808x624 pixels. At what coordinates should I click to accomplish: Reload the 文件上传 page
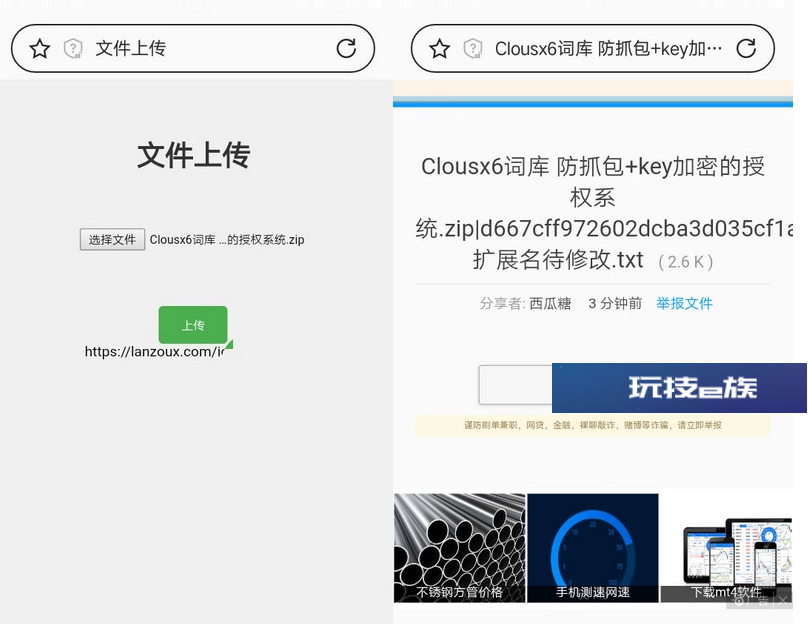tap(346, 48)
